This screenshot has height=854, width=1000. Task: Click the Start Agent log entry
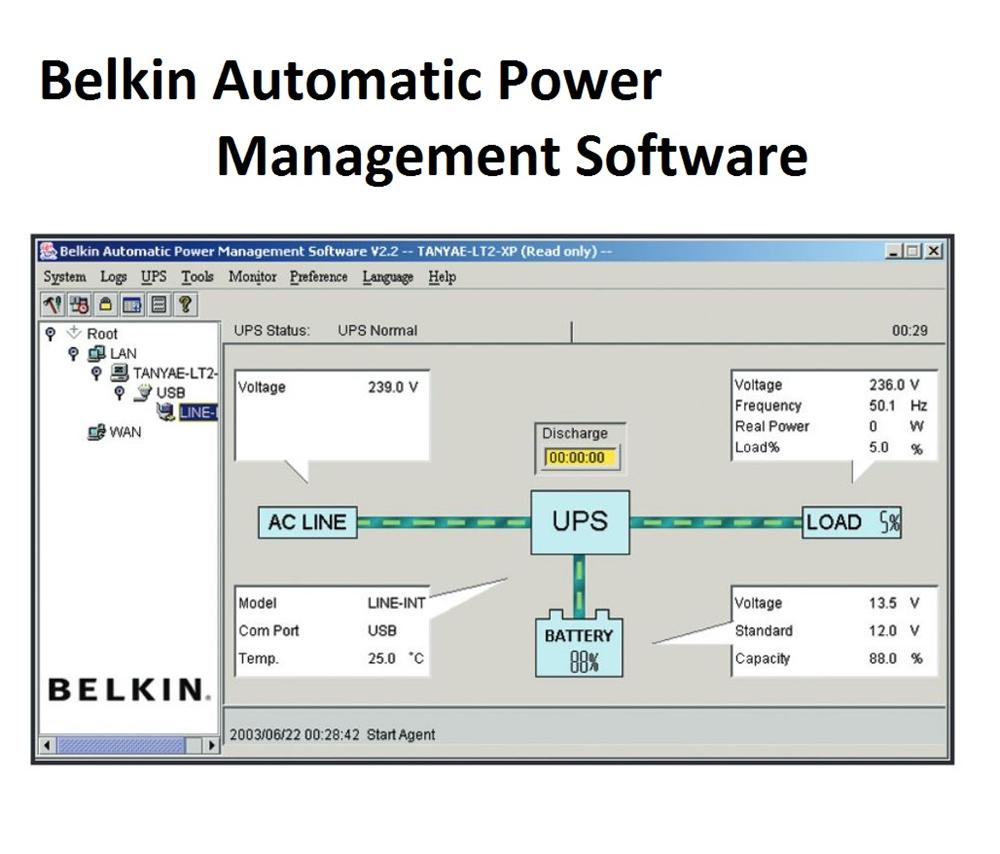pos(332,735)
